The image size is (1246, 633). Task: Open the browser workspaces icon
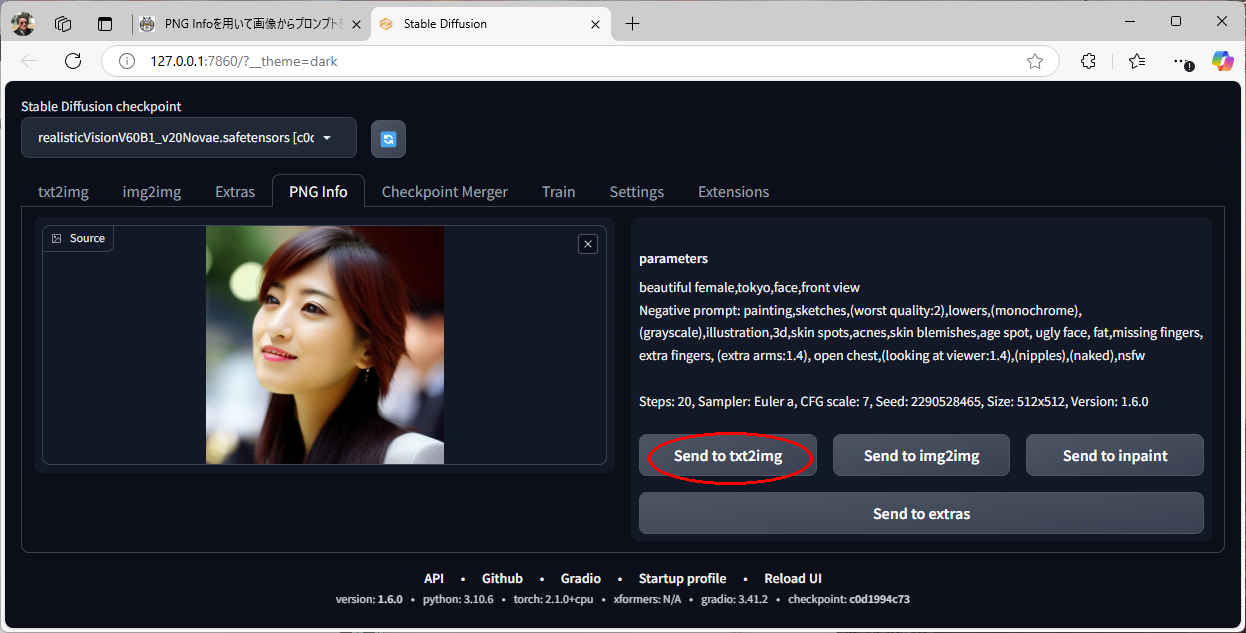[x=63, y=23]
